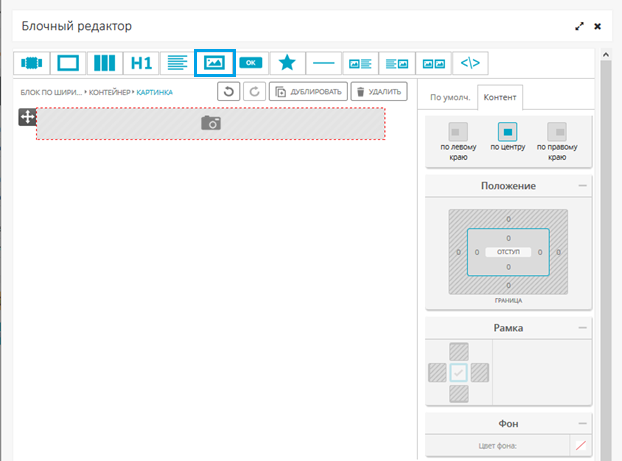Screen dimensions: 622x461
Task: Click the Дублировать button
Action: 309,92
